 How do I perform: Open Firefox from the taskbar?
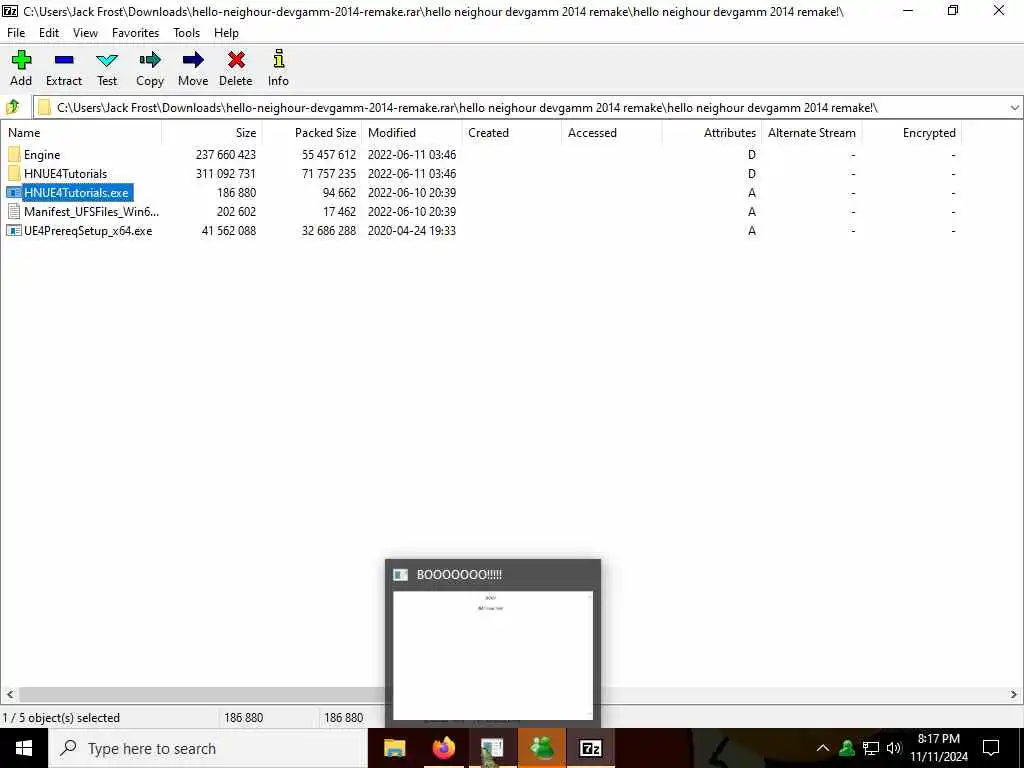tap(443, 748)
